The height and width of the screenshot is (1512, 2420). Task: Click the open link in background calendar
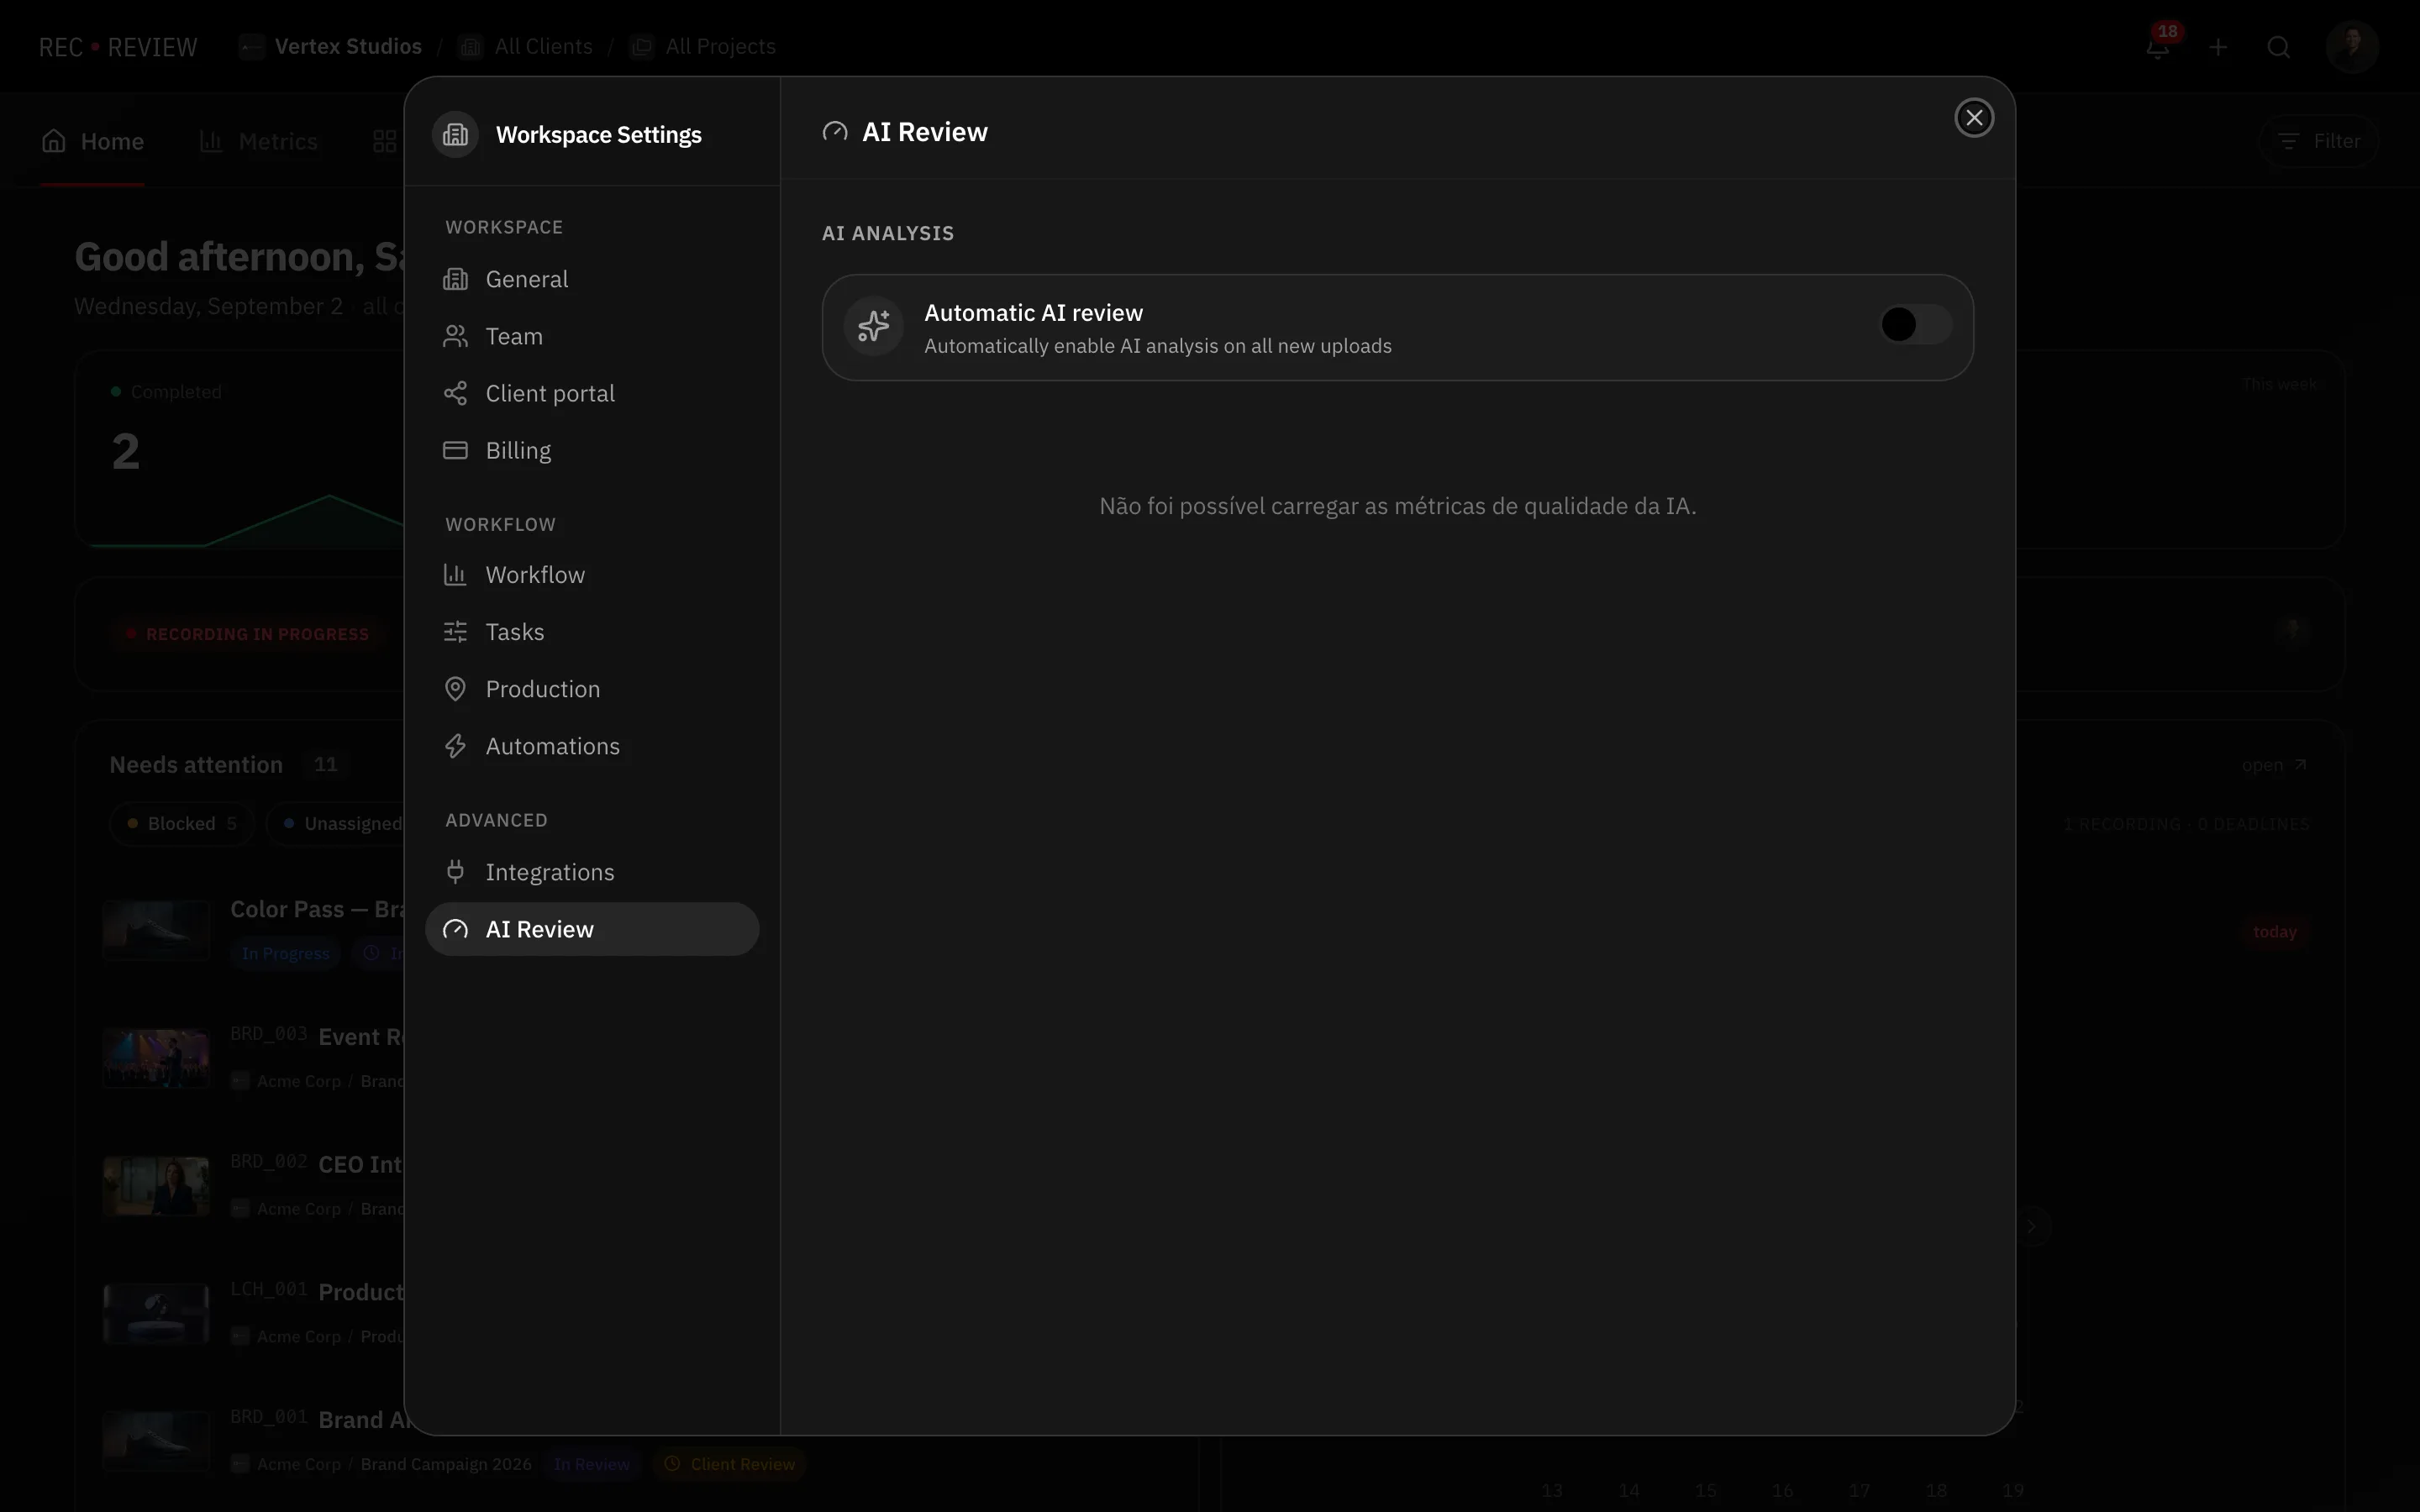[x=2274, y=765]
